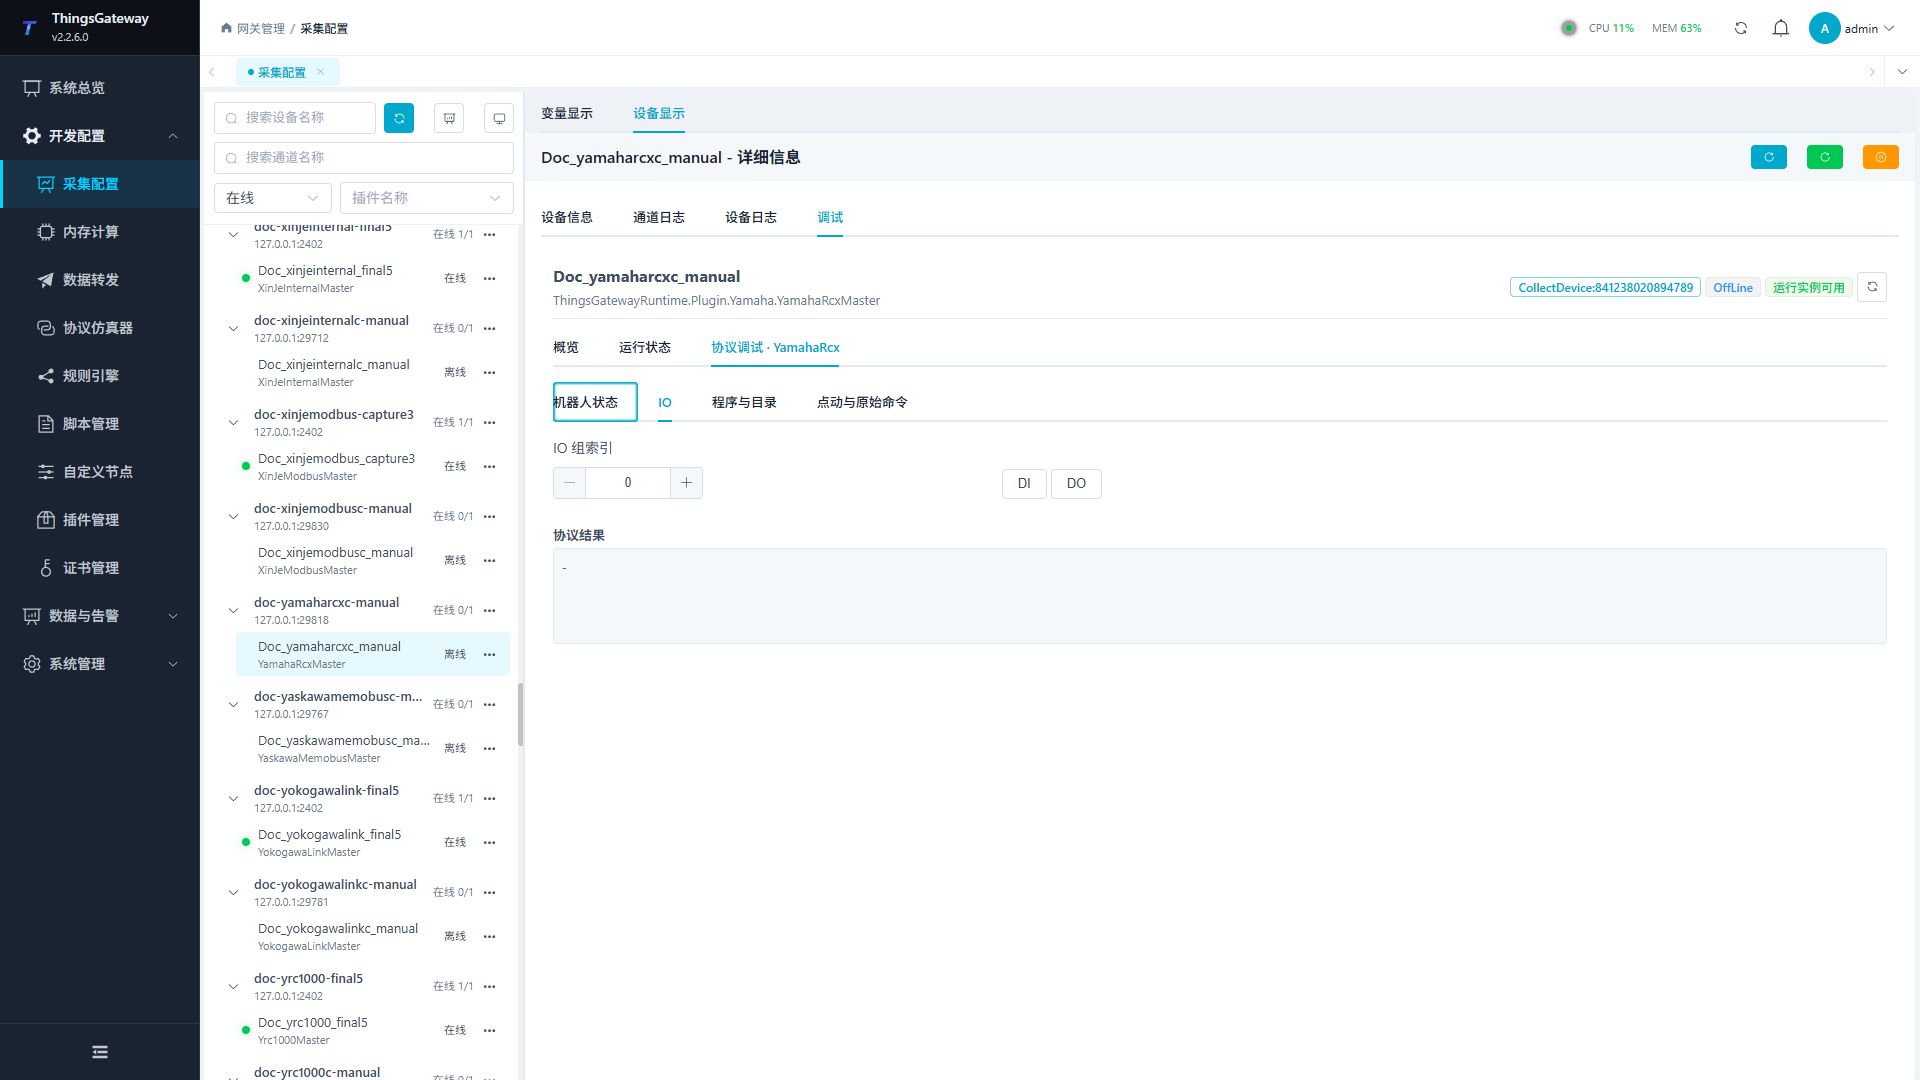Expand the 系统管理 menu group

[x=100, y=664]
